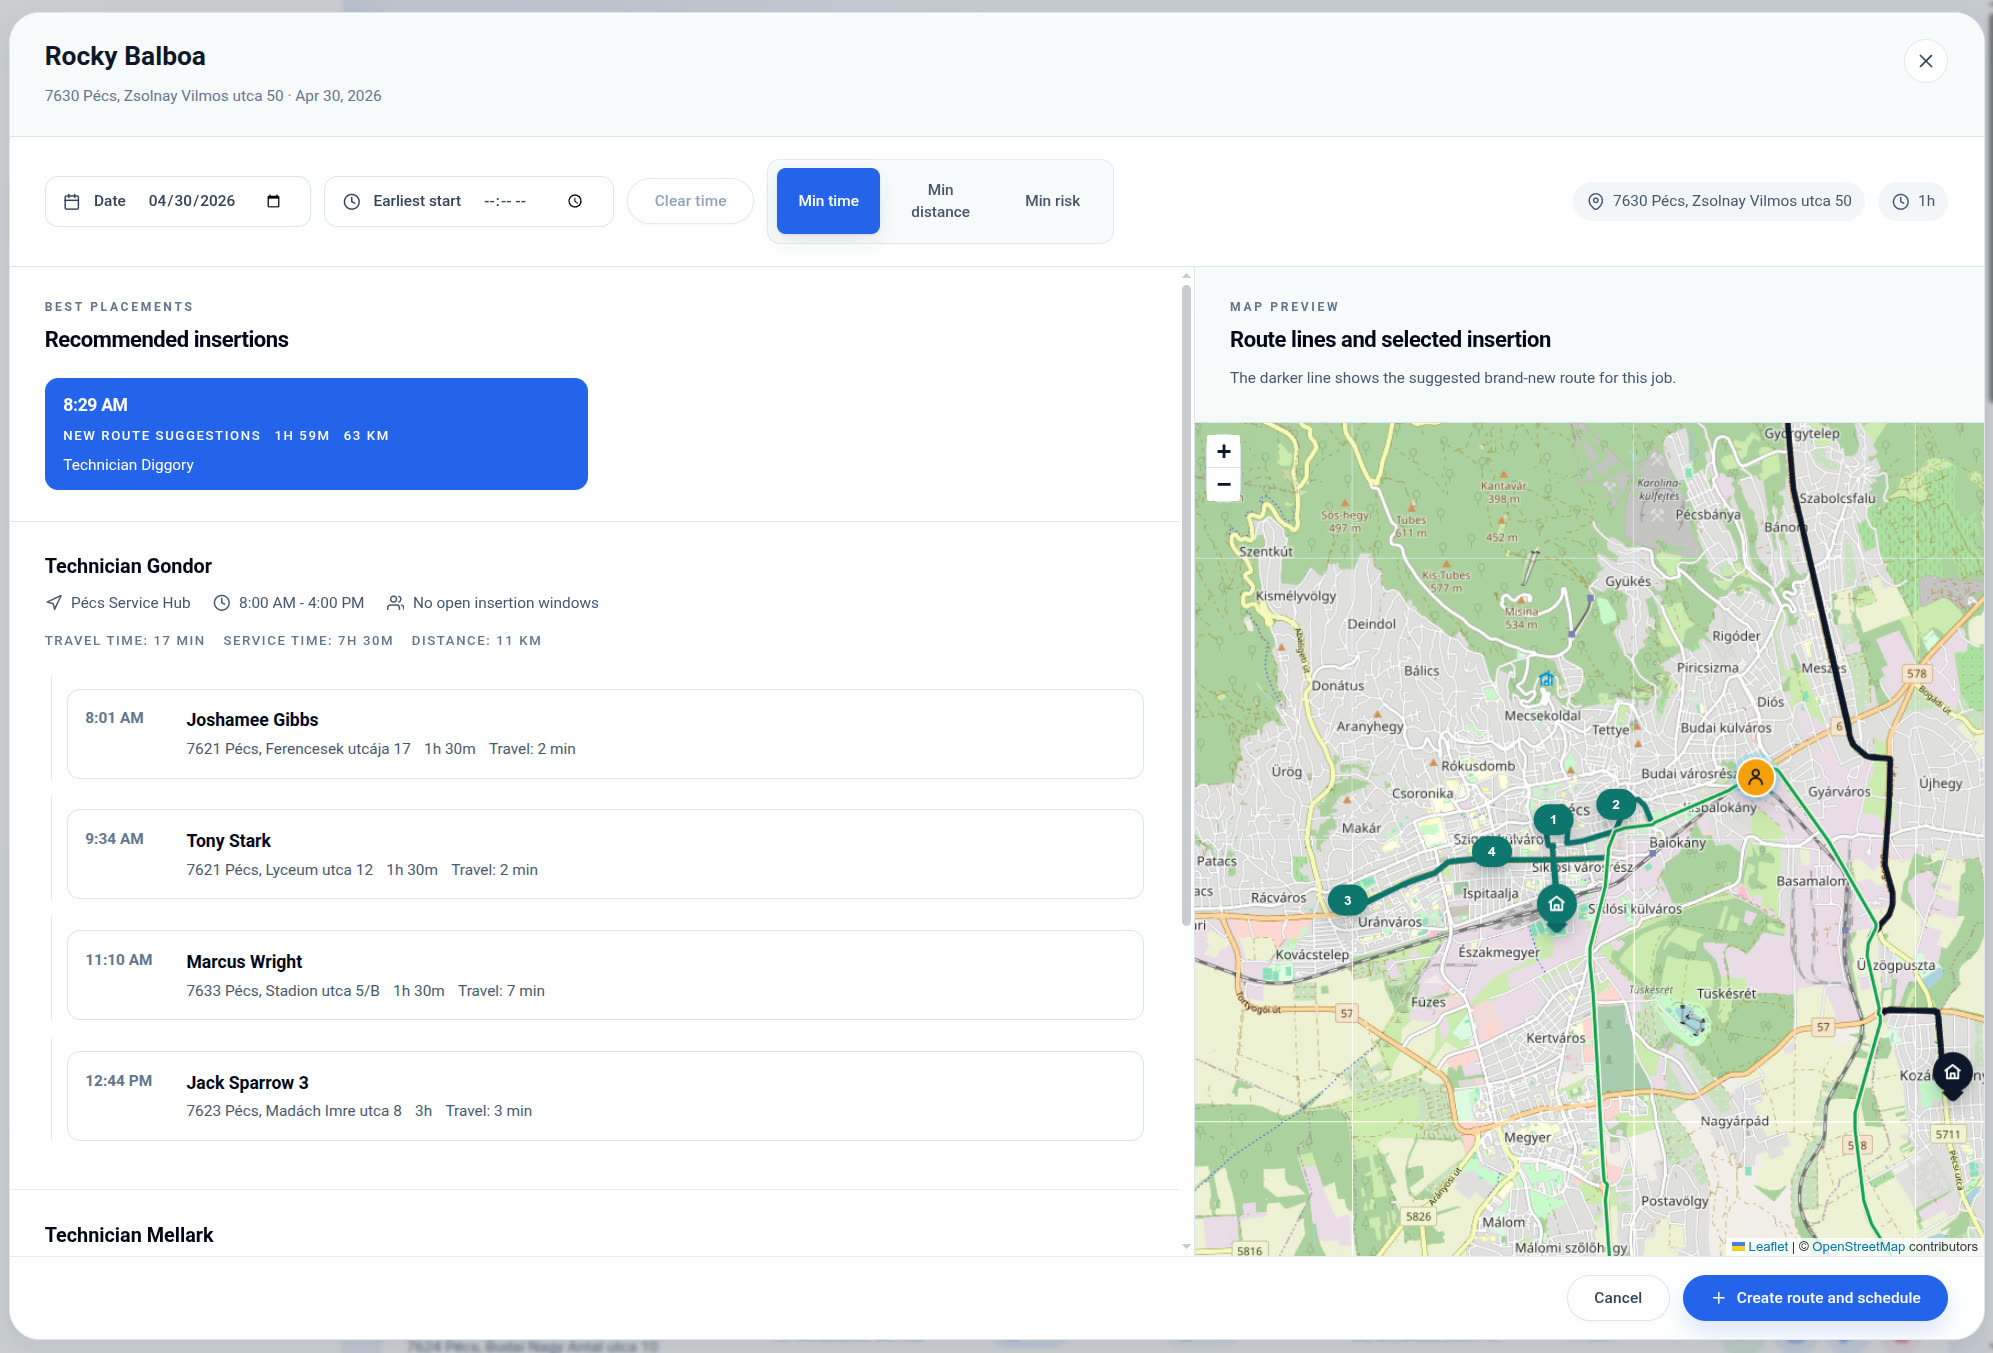
Task: Click the people icon by No open insertion windows
Action: click(396, 603)
